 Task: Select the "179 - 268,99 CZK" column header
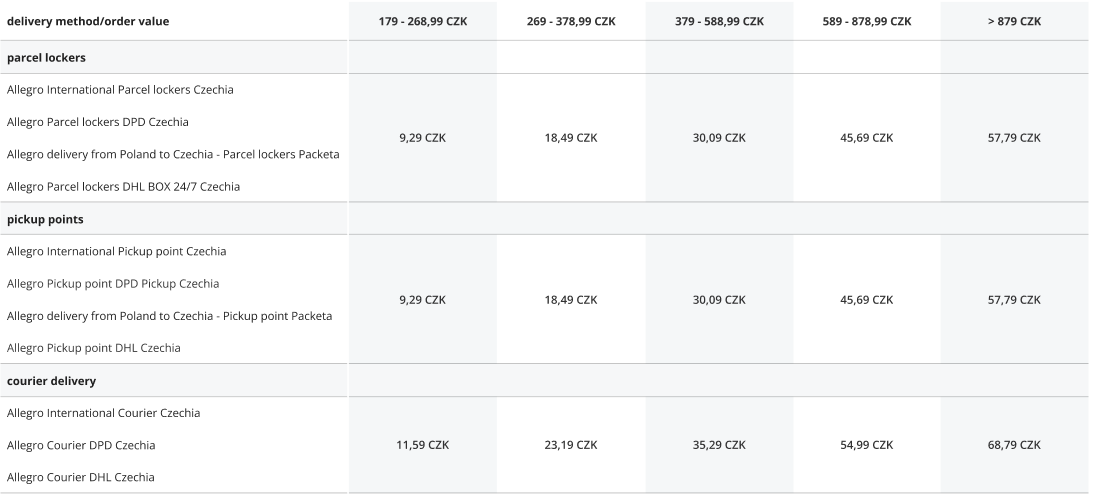(420, 22)
